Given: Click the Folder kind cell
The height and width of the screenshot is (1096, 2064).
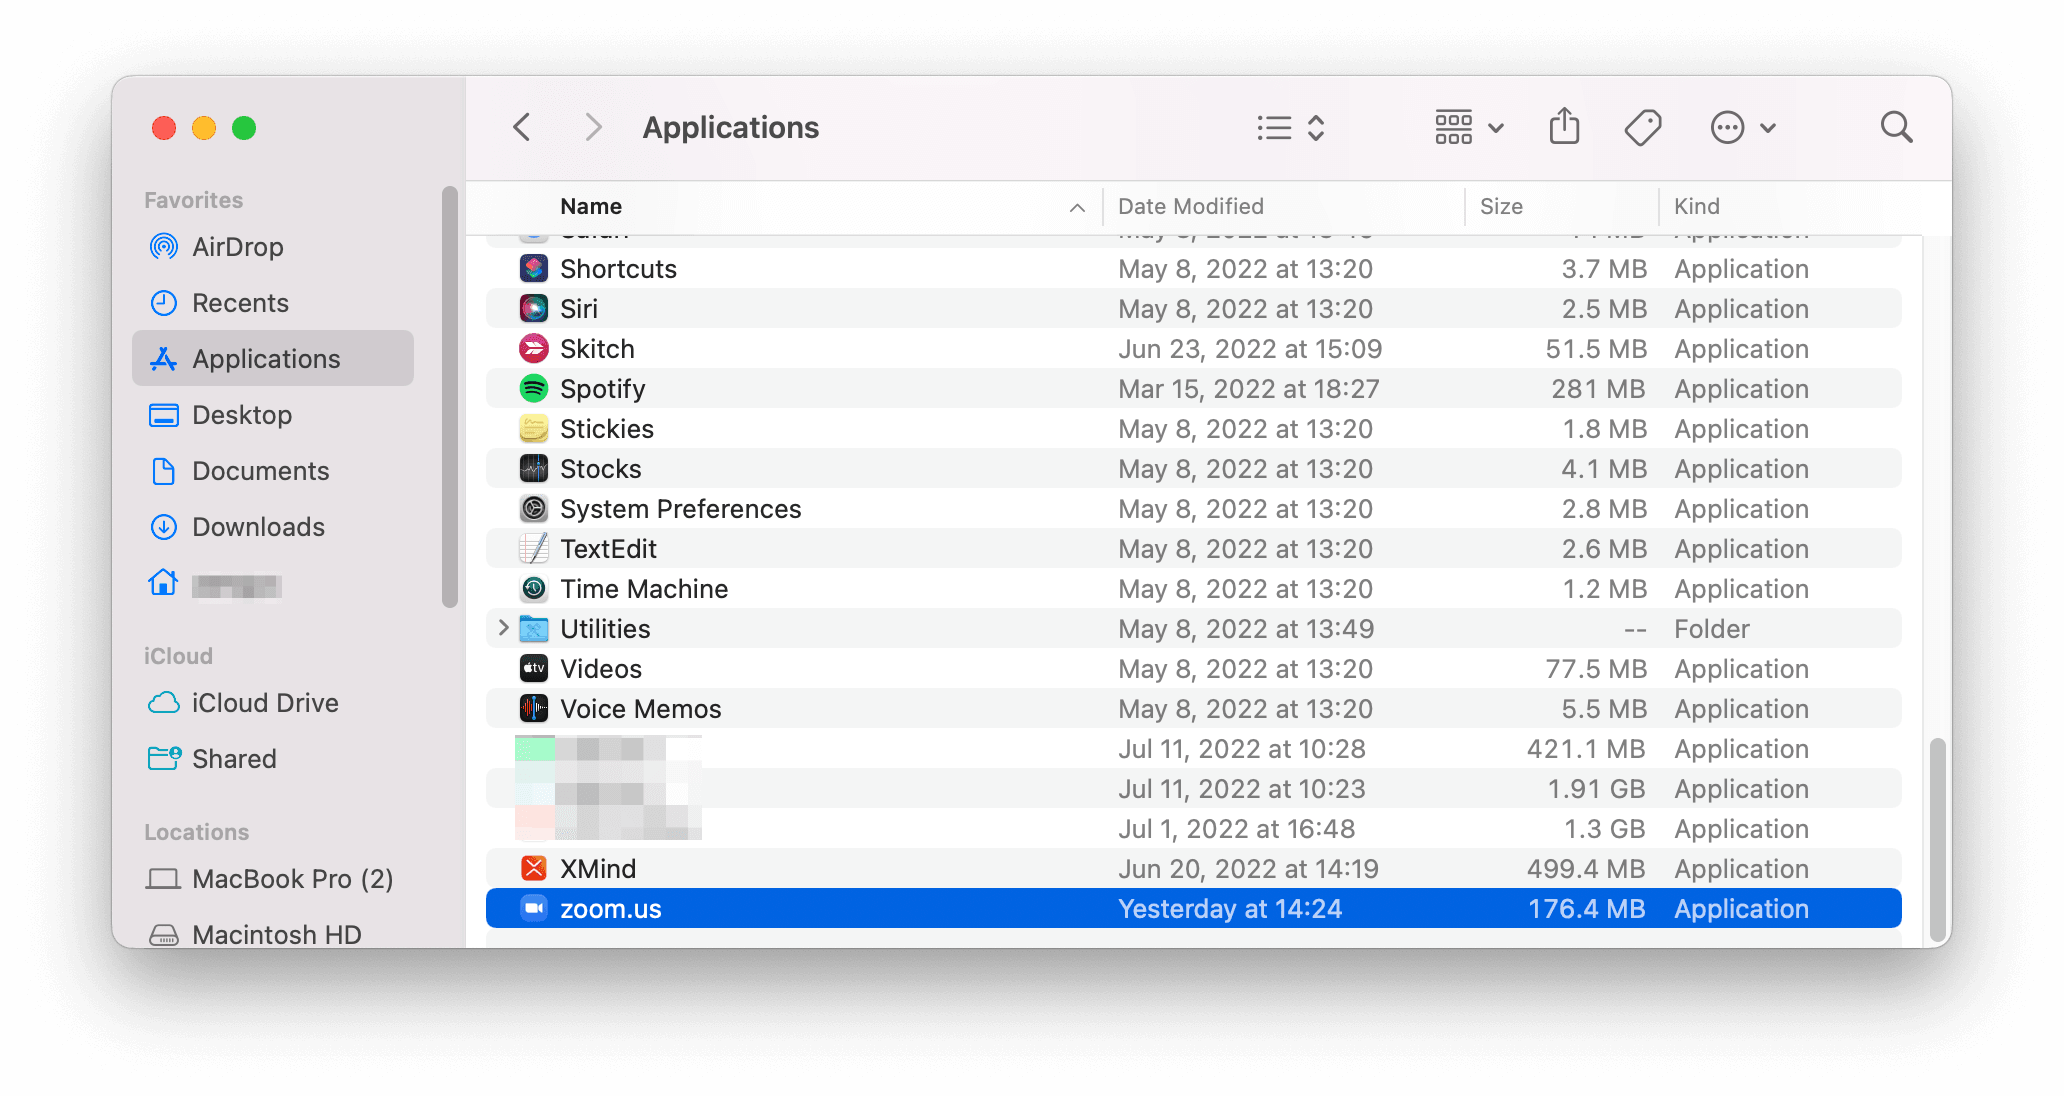Looking at the screenshot, I should point(1711,628).
